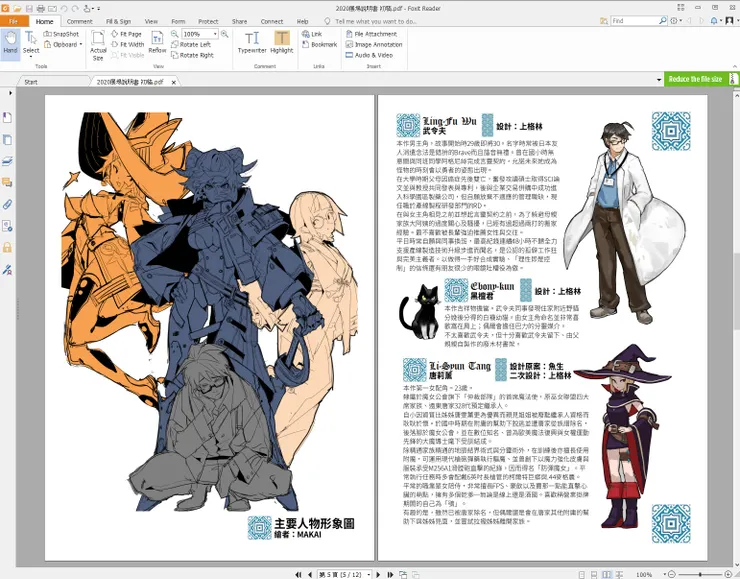
Task: Click Fit Width view option
Action: coord(127,44)
